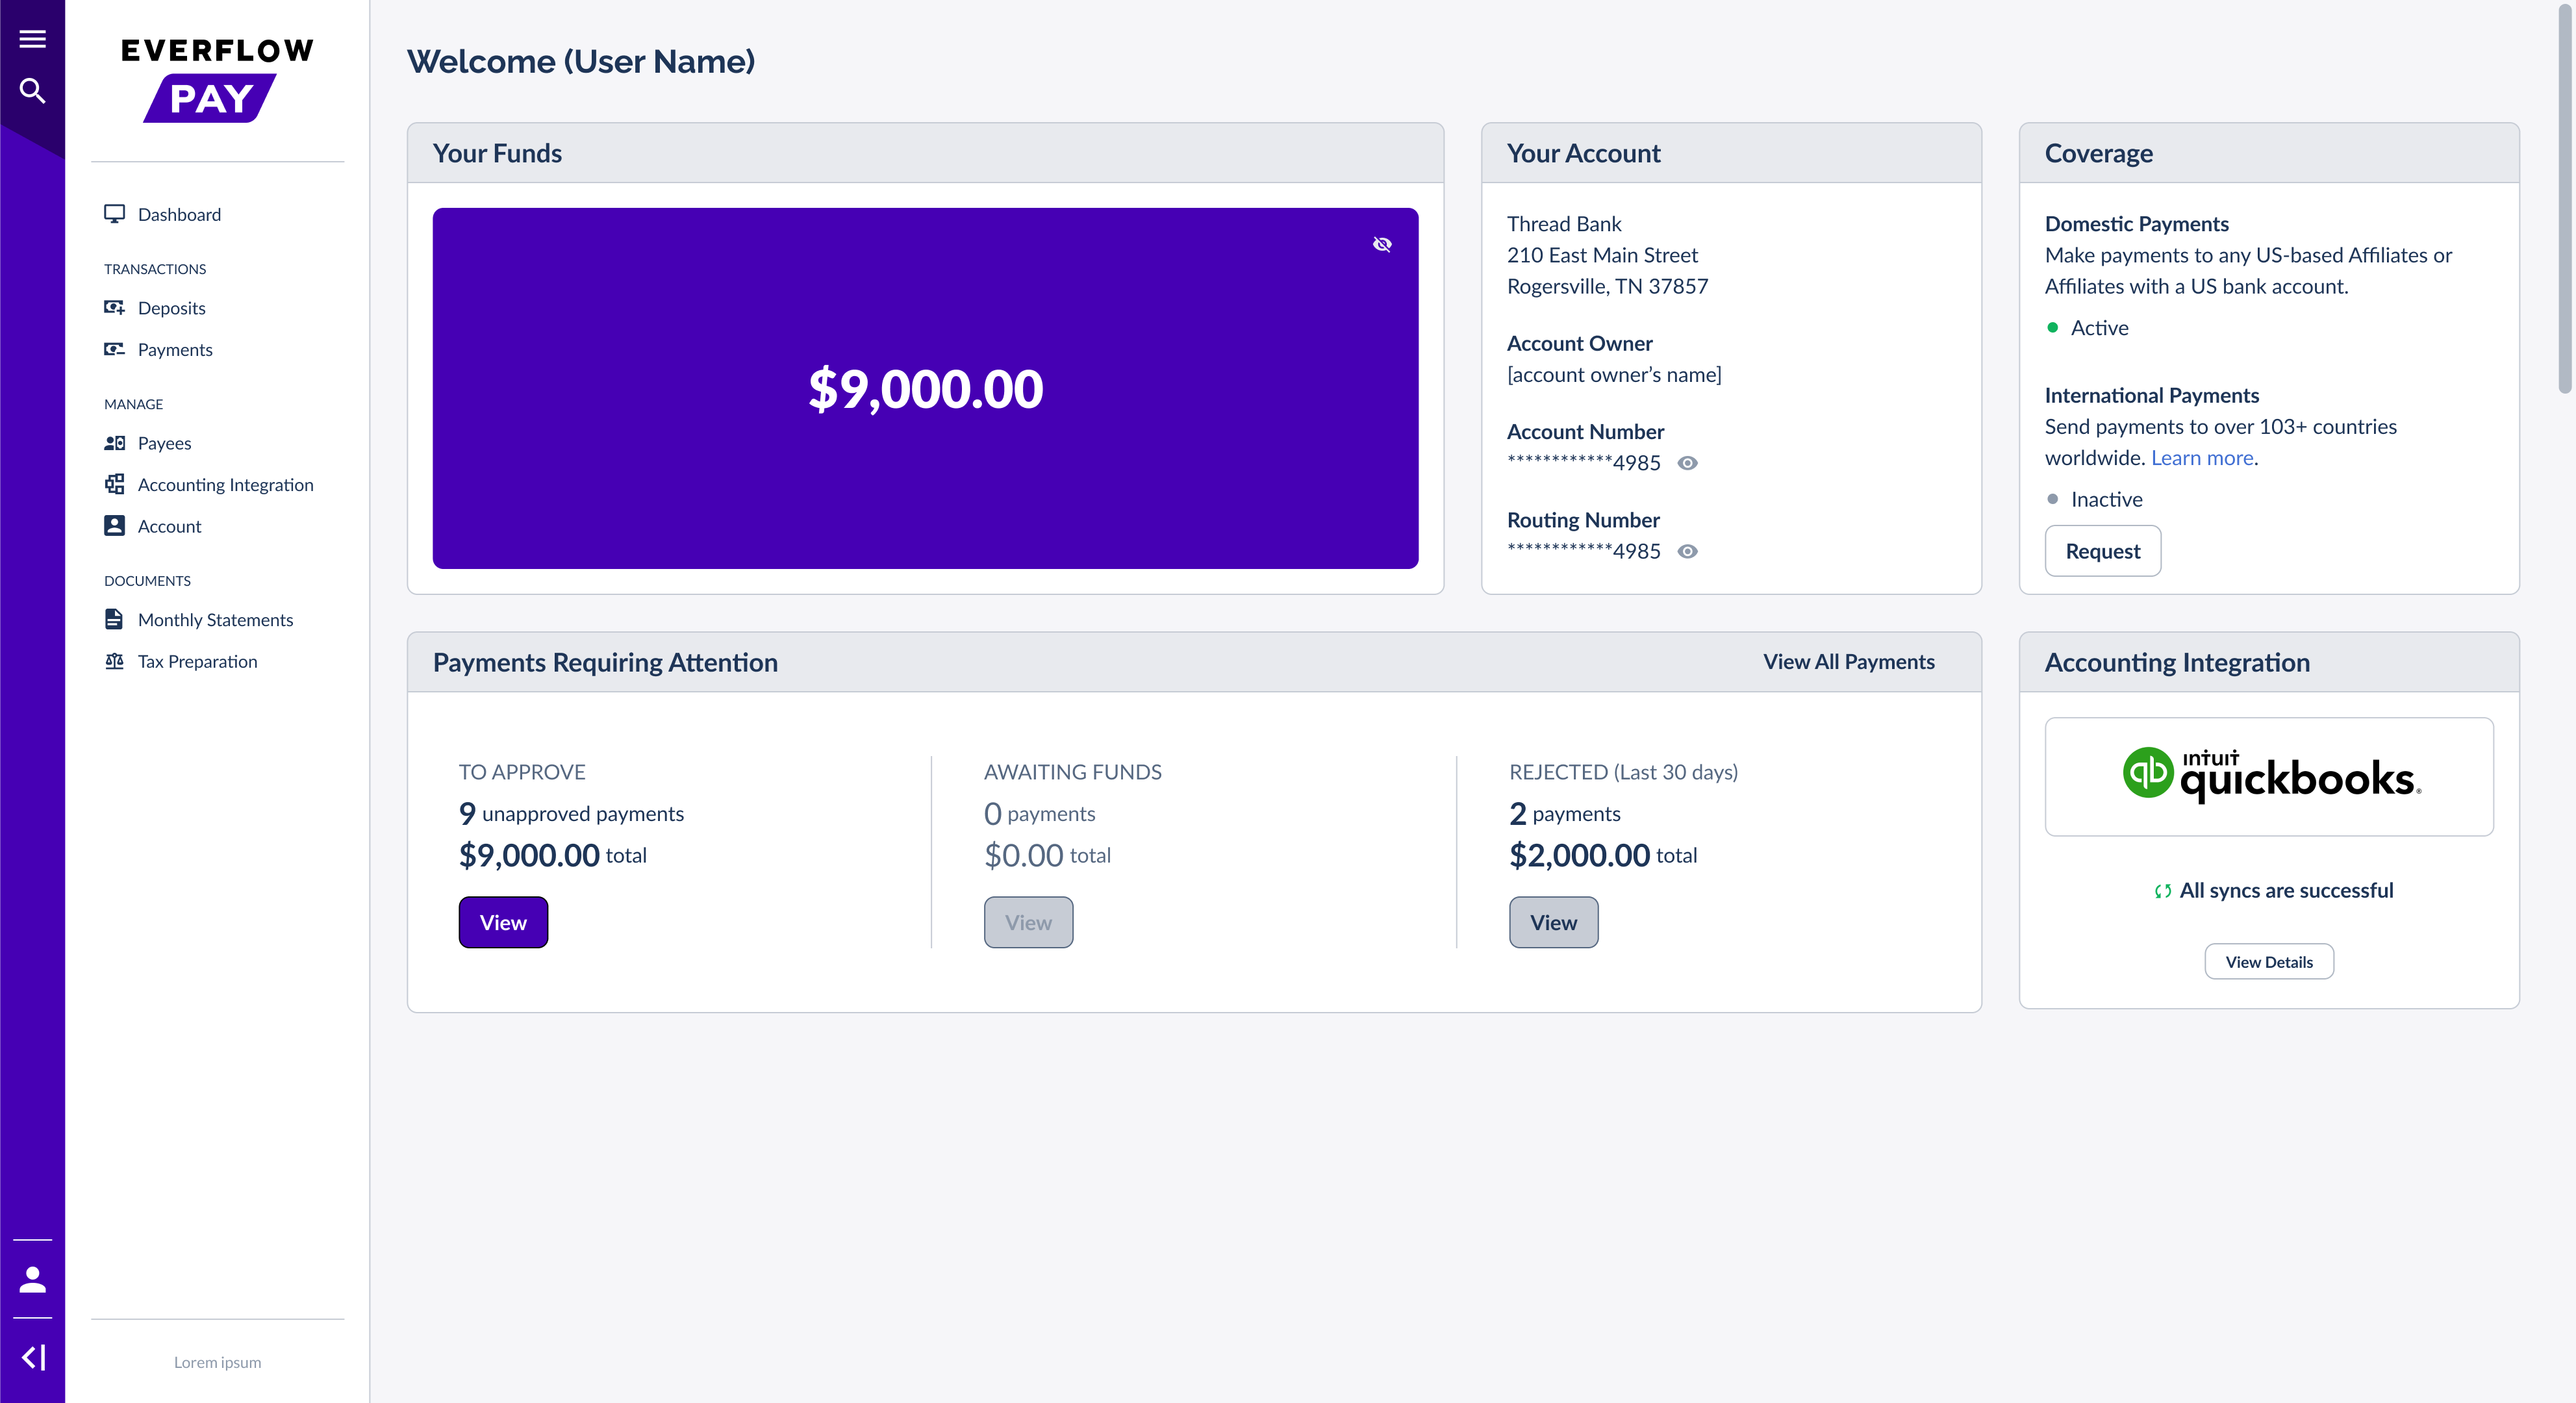2576x1403 pixels.
Task: Click View Details for accounting integration
Action: [2268, 962]
